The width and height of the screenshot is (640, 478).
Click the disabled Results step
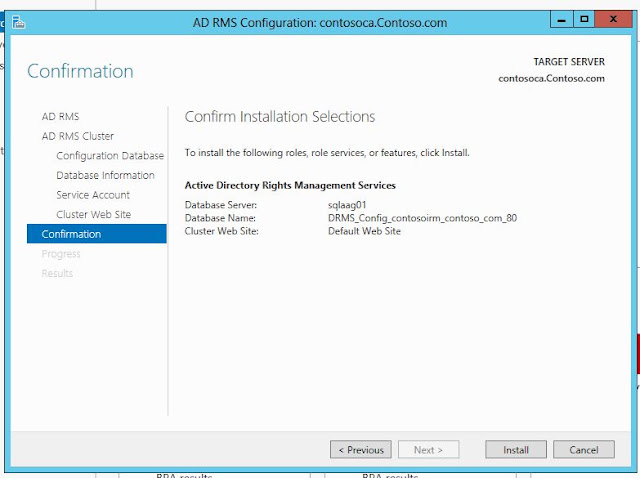tap(57, 273)
